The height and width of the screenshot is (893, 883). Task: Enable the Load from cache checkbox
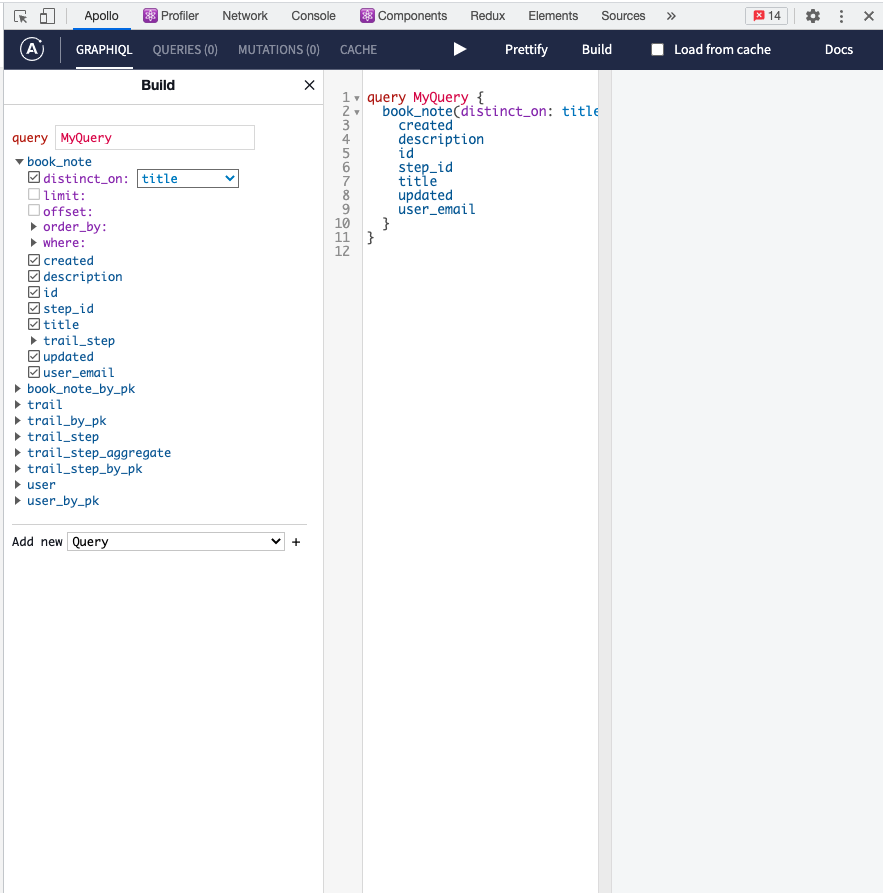click(657, 50)
